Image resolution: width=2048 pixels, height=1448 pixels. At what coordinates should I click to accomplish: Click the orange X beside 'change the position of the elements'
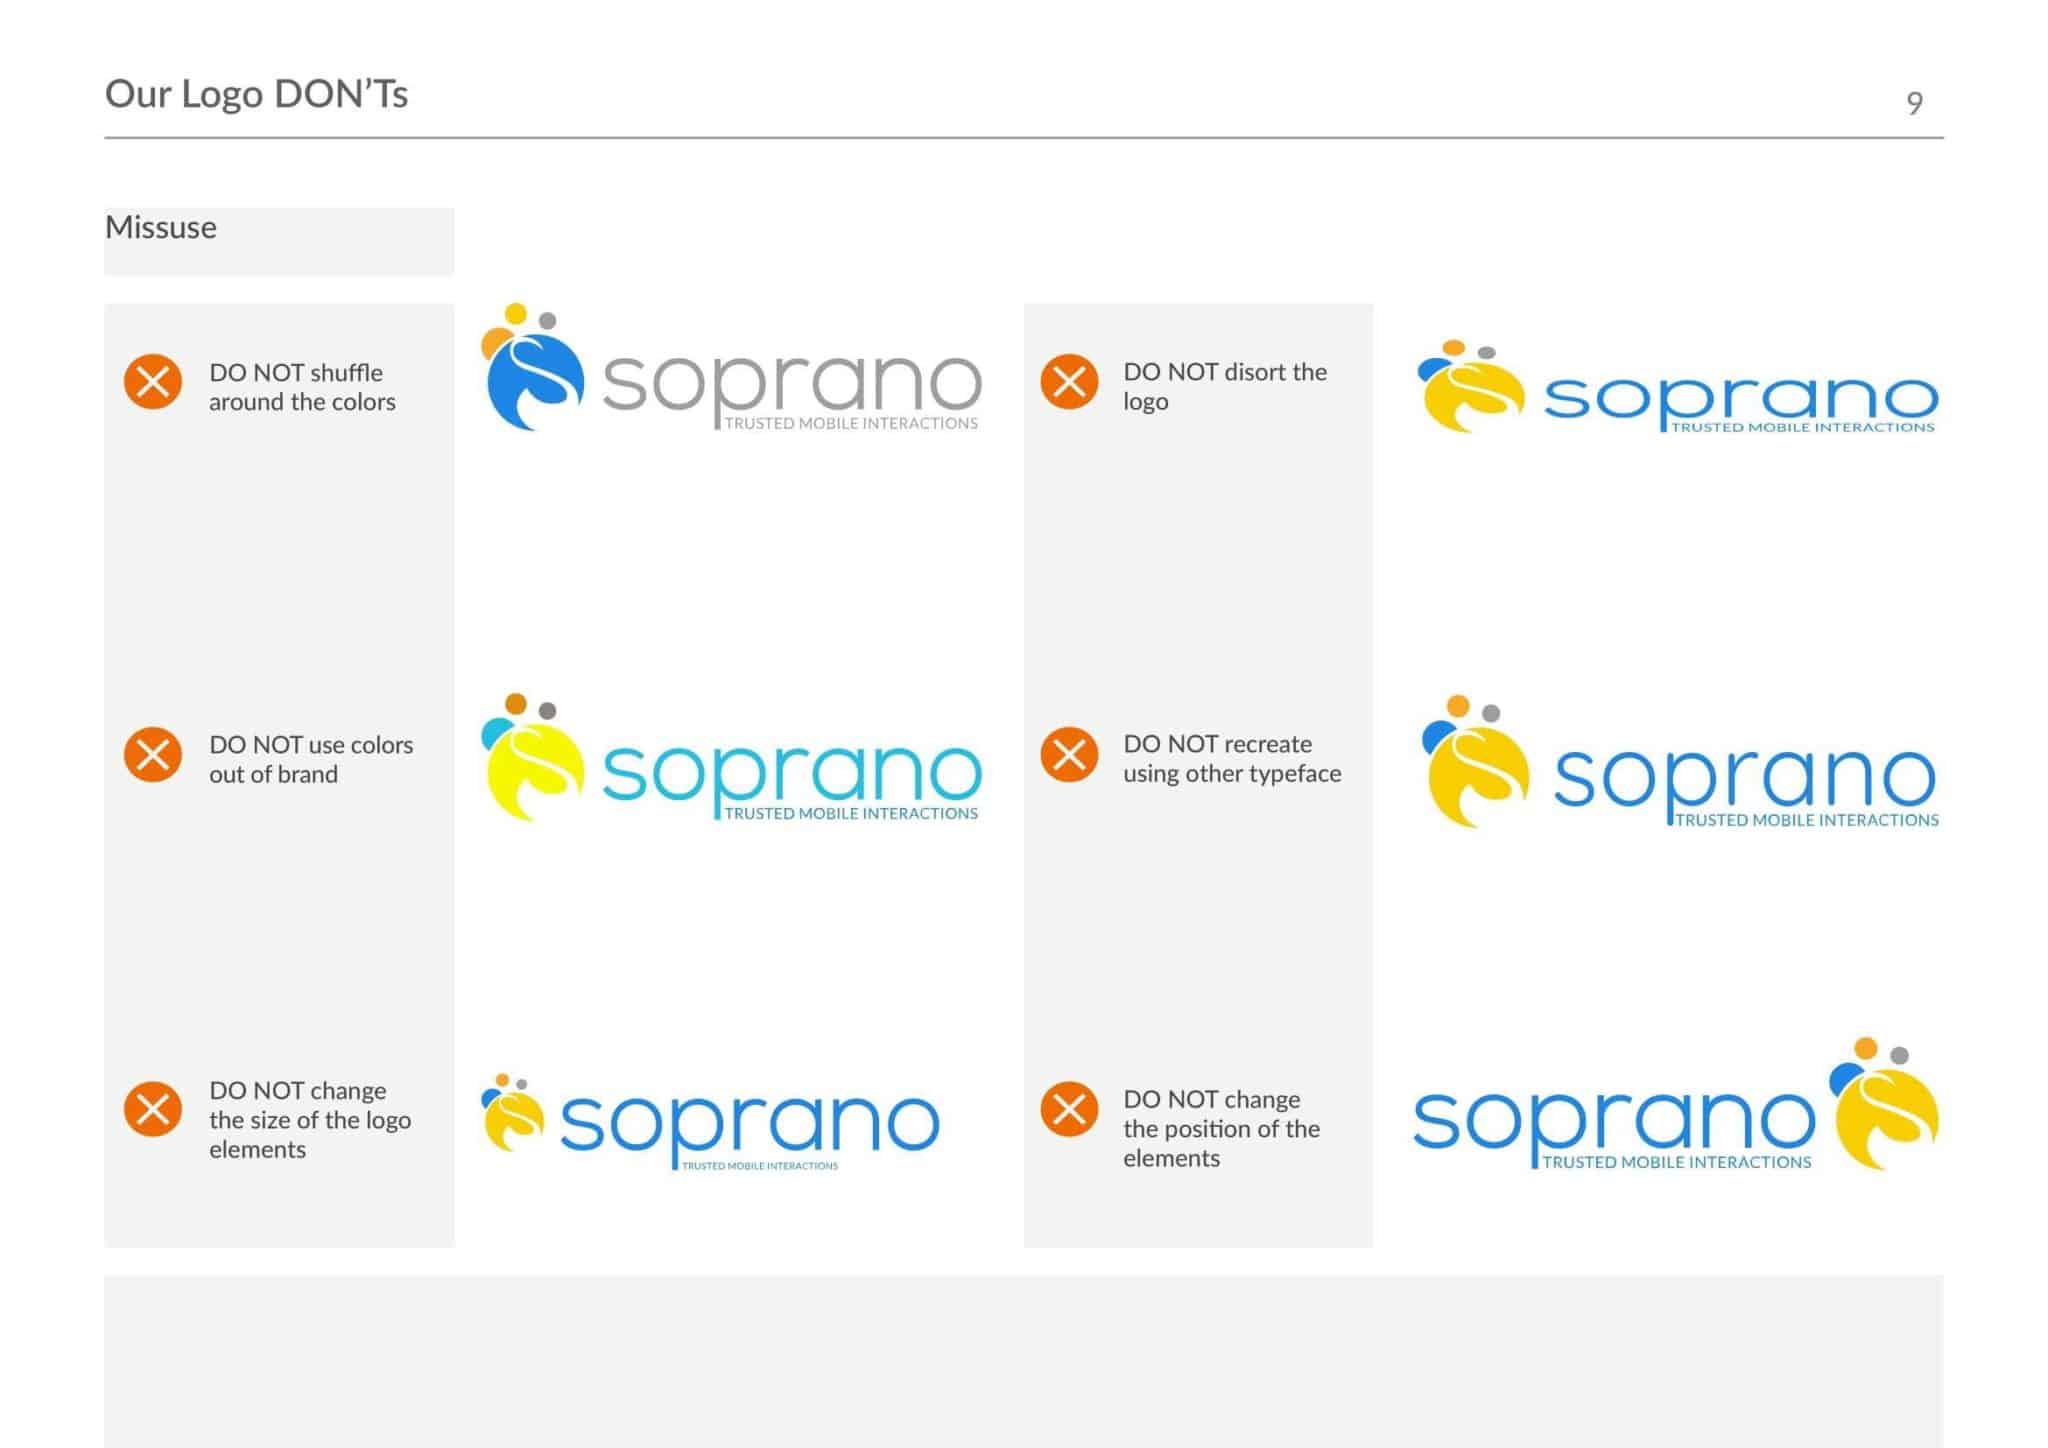coord(1069,1109)
